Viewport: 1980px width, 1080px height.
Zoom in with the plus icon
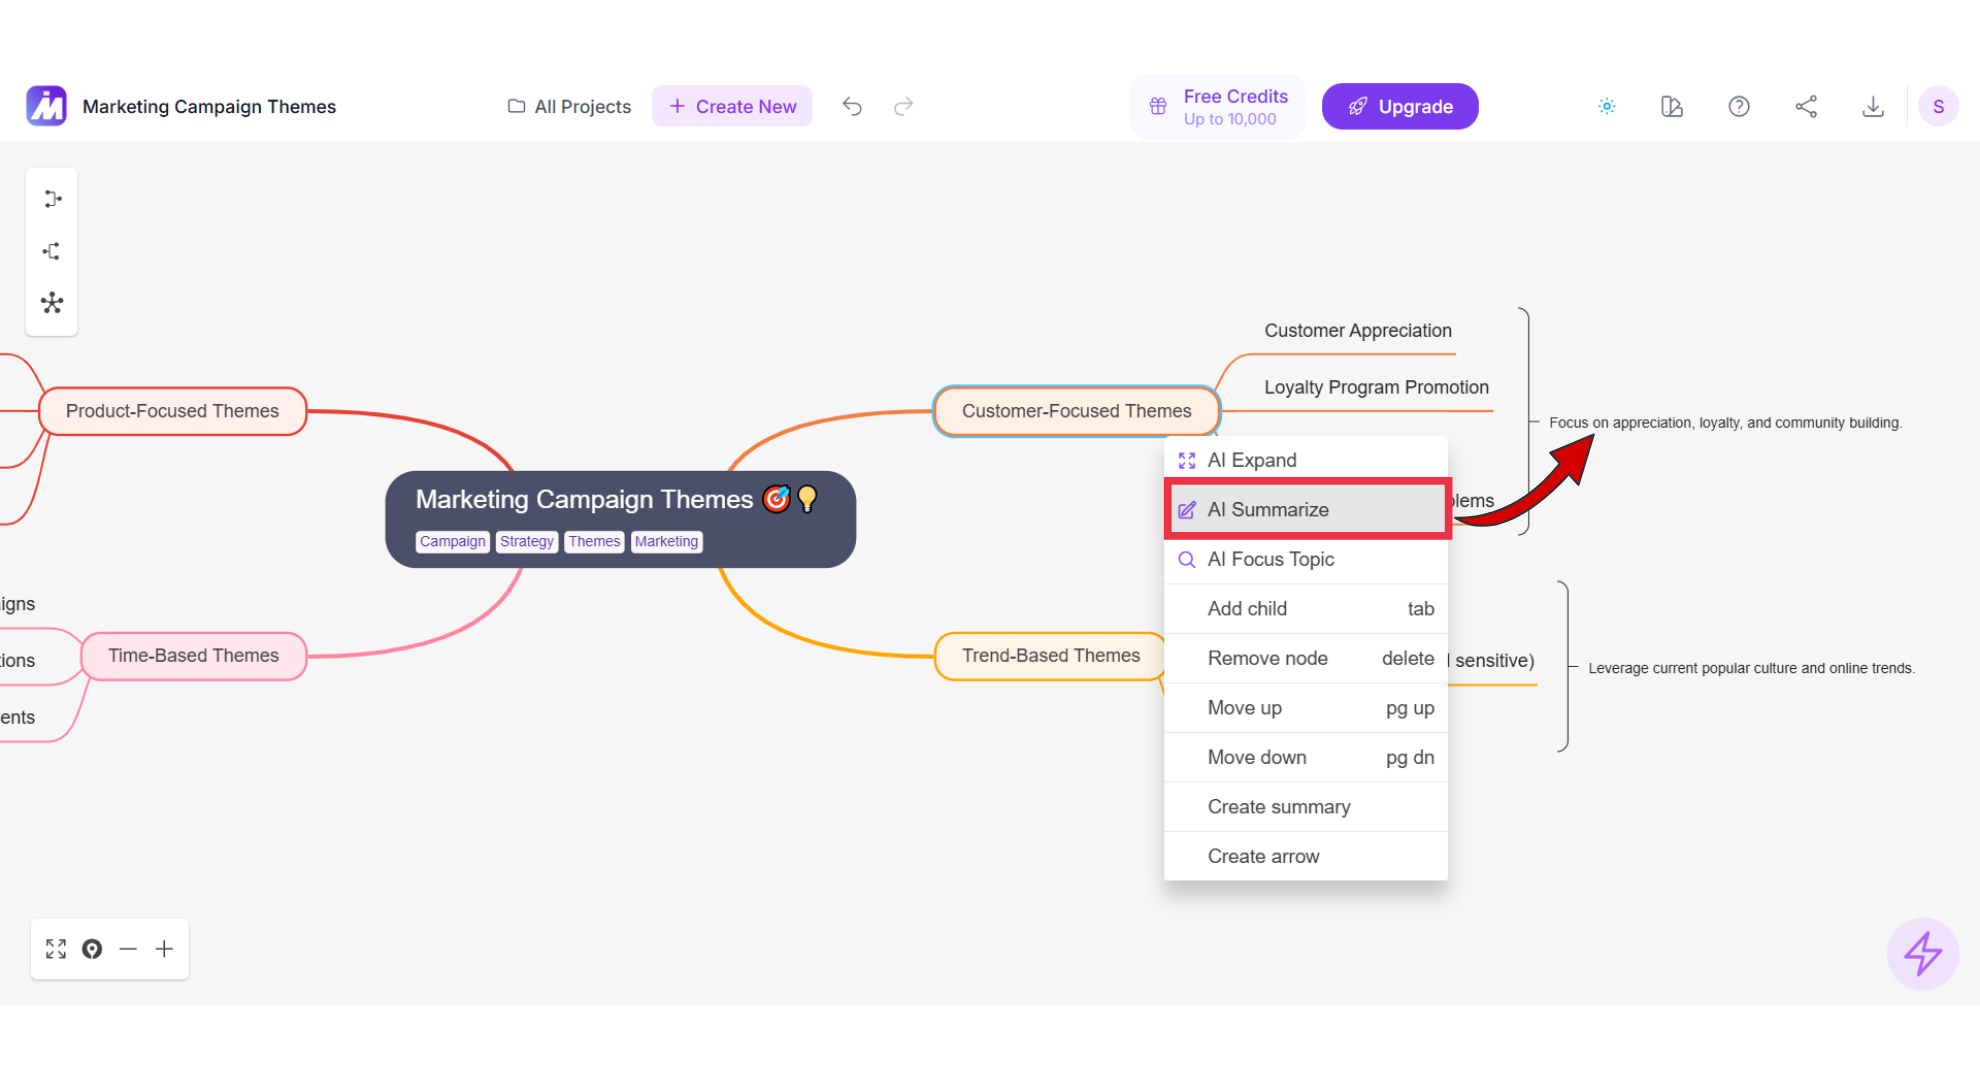(x=164, y=949)
